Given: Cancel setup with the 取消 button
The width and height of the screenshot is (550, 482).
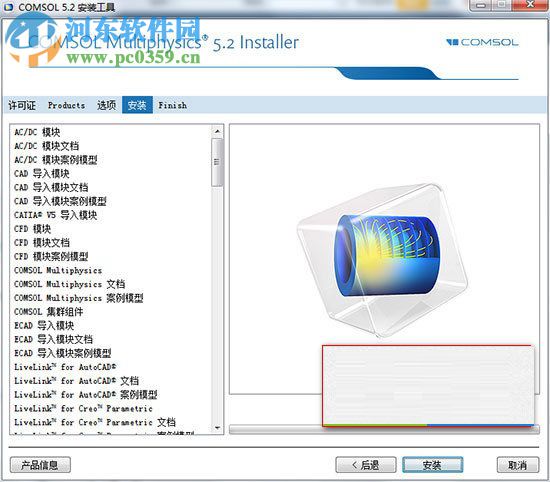Looking at the screenshot, I should coord(518,465).
